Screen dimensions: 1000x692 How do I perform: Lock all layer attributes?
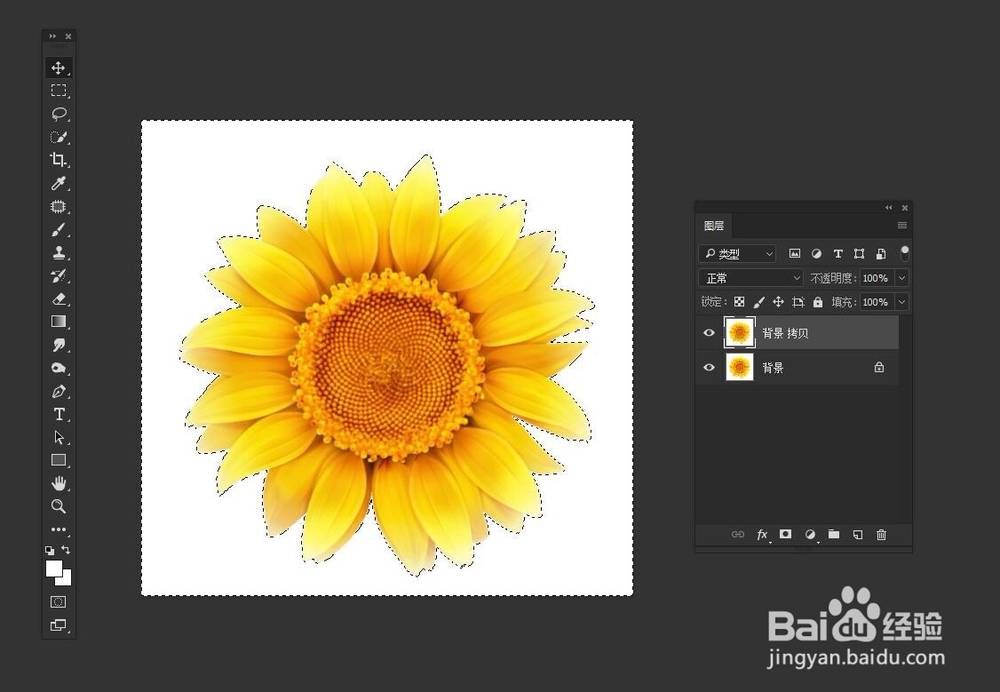818,302
